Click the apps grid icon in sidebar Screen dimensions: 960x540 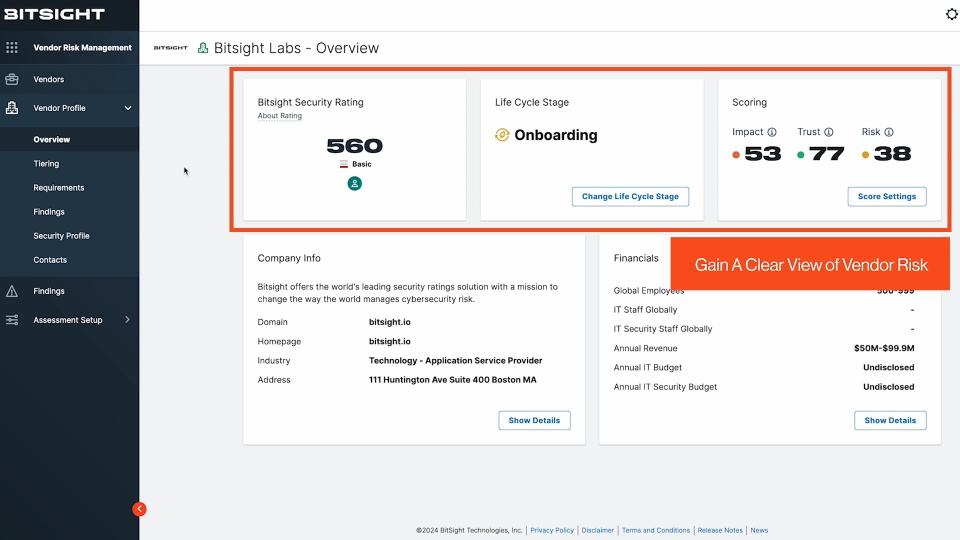point(12,47)
